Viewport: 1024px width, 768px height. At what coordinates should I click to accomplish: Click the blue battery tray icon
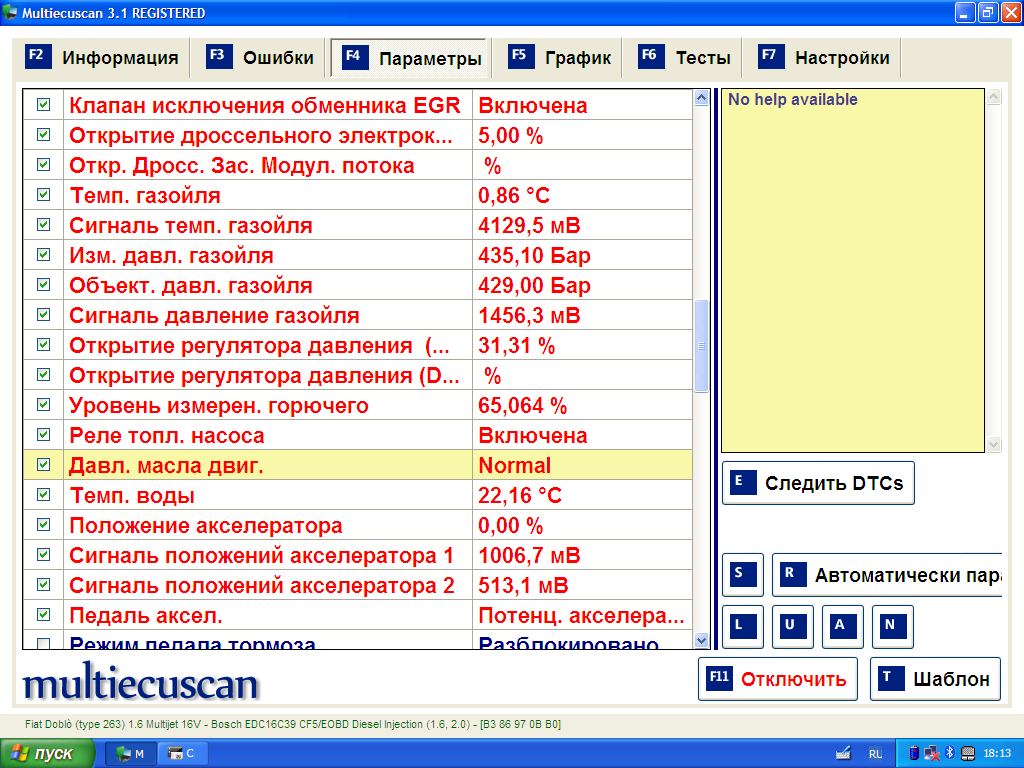914,754
